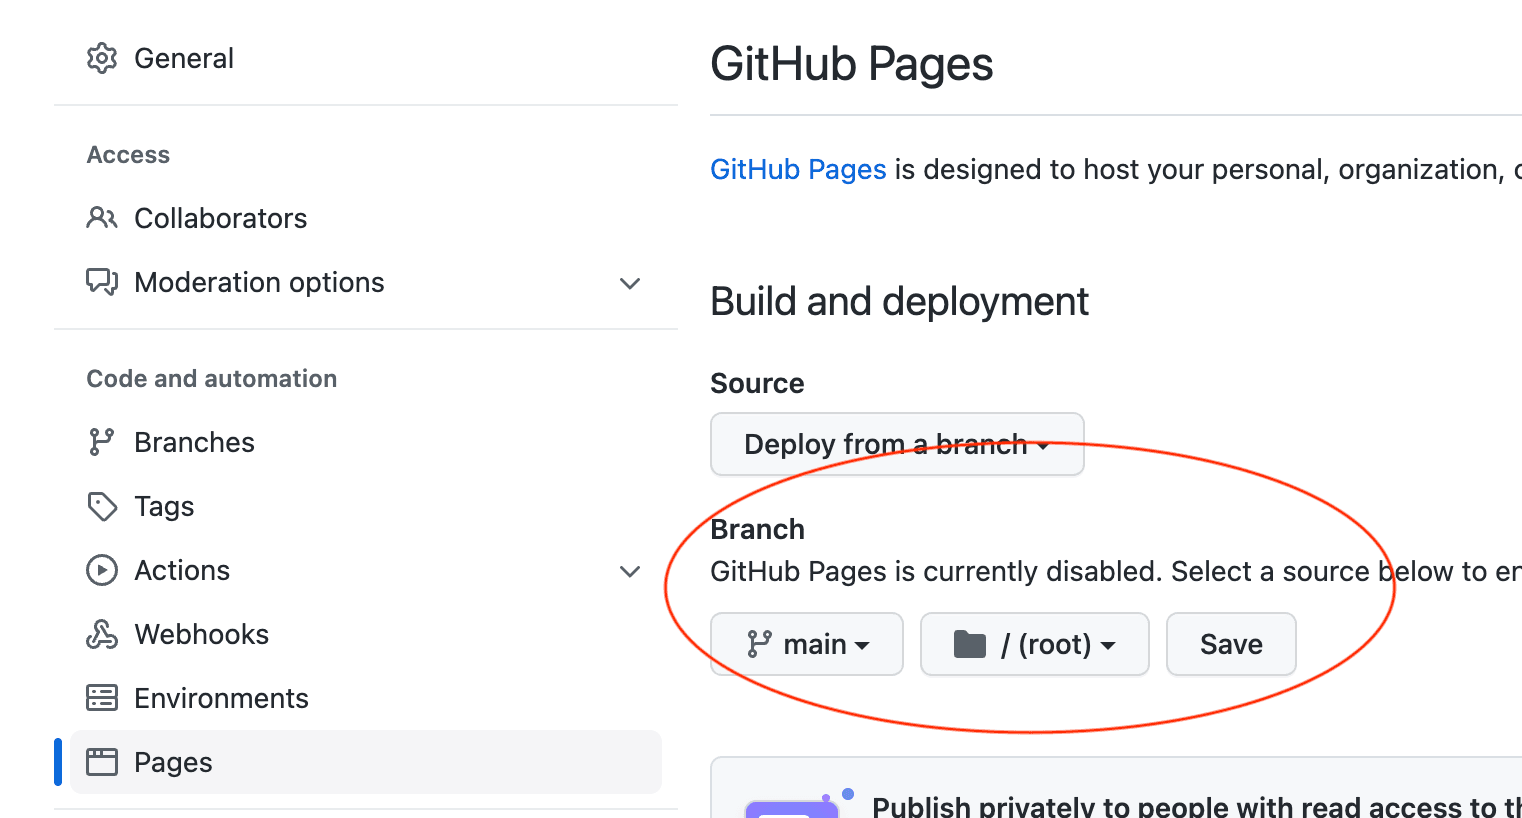Screen dimensions: 1522x818
Task: Click the branch icon in main dropdown
Action: (x=759, y=644)
